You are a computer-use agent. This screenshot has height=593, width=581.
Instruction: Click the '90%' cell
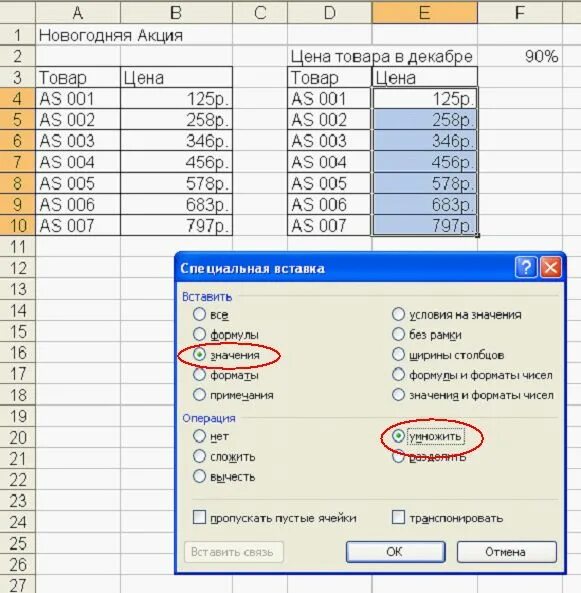[x=520, y=56]
